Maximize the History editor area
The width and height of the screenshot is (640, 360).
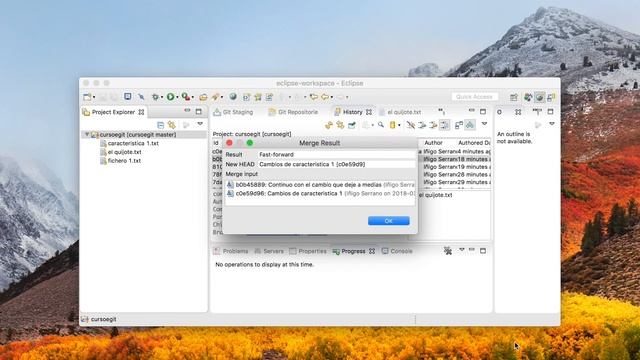click(x=483, y=111)
